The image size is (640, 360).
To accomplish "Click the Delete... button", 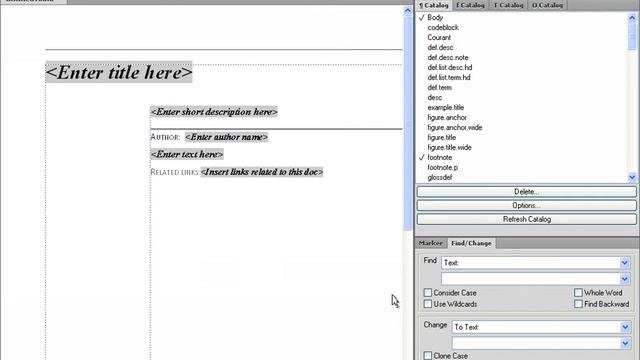I will [x=527, y=191].
